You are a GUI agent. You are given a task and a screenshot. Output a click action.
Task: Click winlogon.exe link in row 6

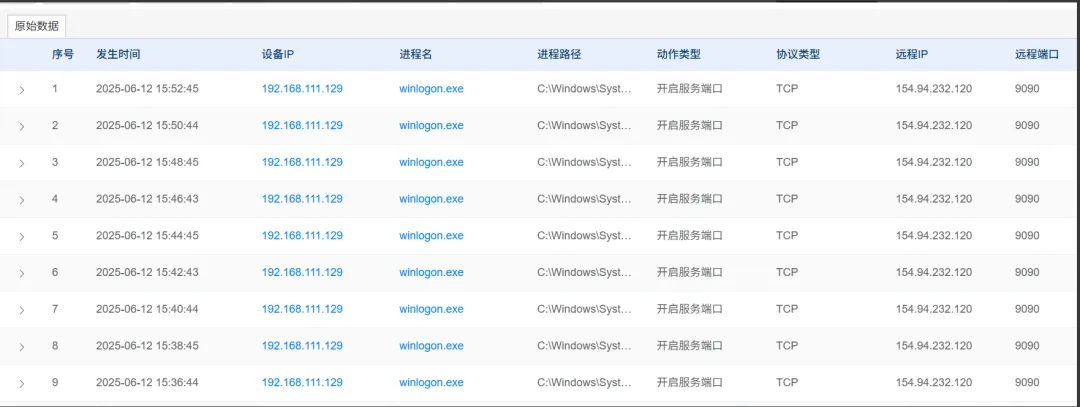431,272
